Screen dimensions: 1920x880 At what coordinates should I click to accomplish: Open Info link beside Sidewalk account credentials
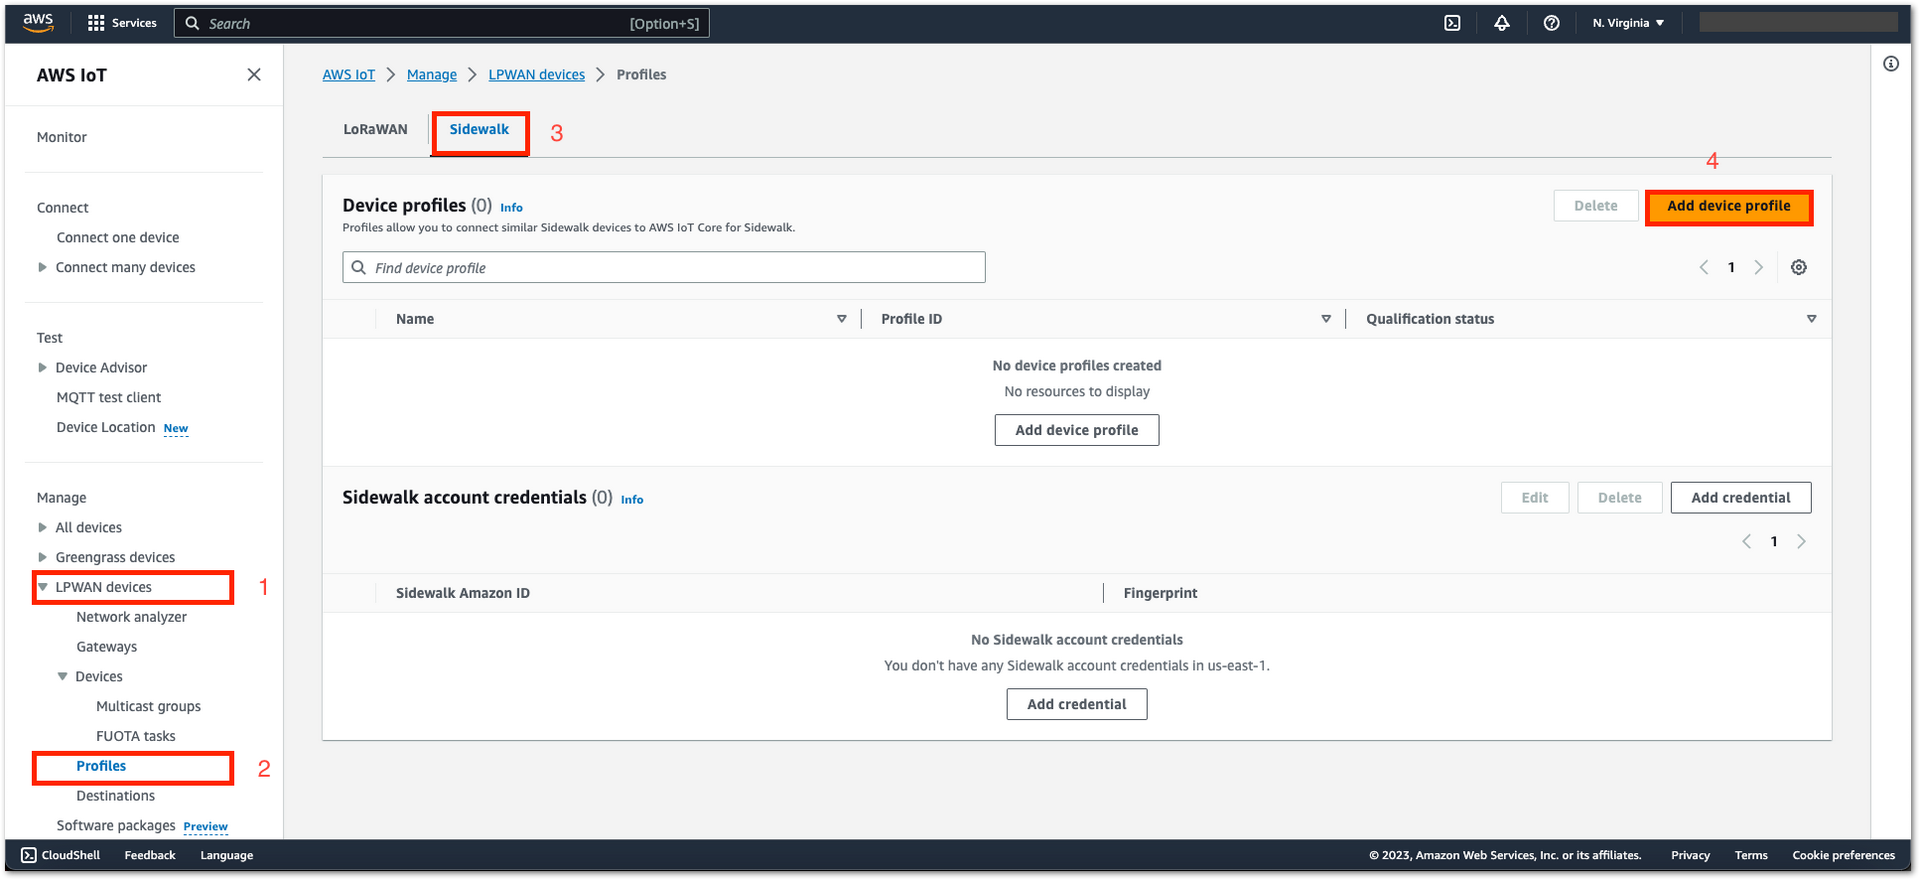click(x=632, y=499)
